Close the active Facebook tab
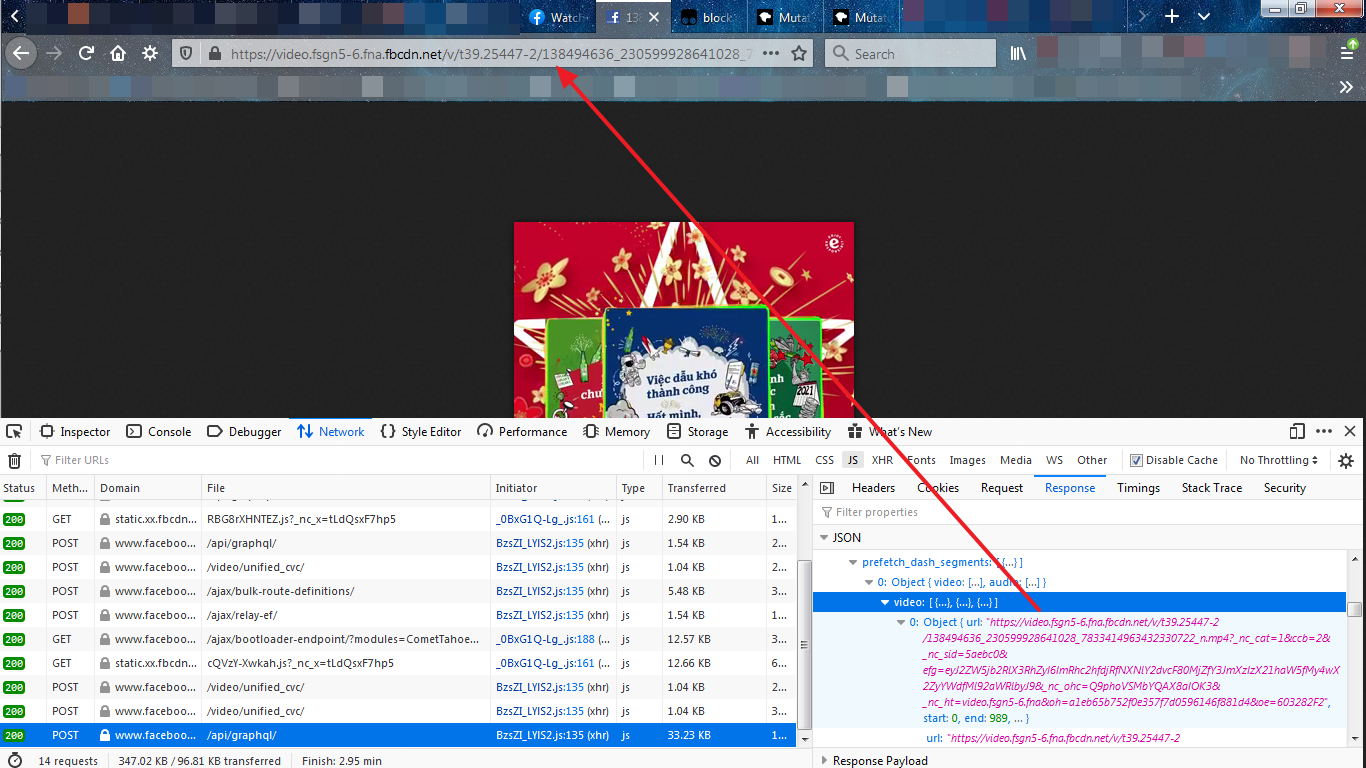 [x=655, y=17]
